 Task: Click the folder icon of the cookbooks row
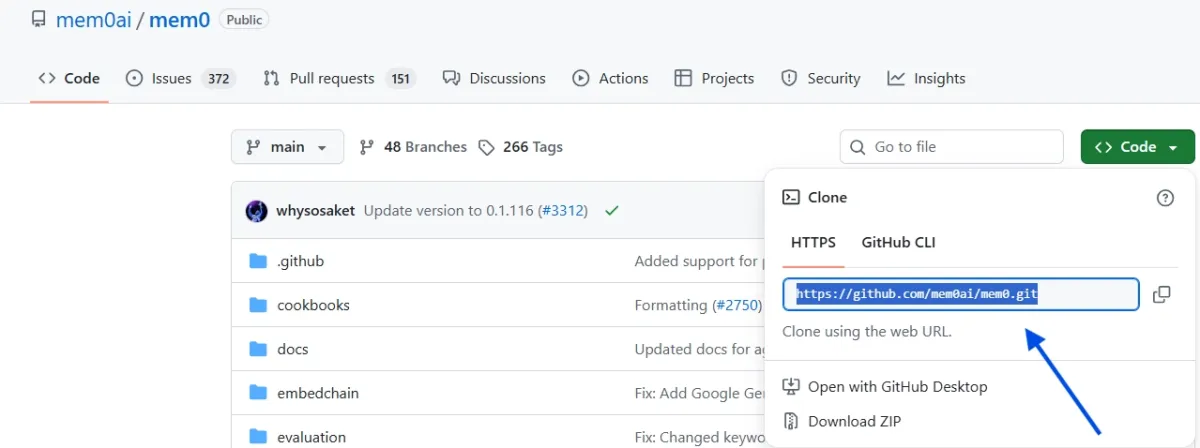pyautogui.click(x=258, y=305)
